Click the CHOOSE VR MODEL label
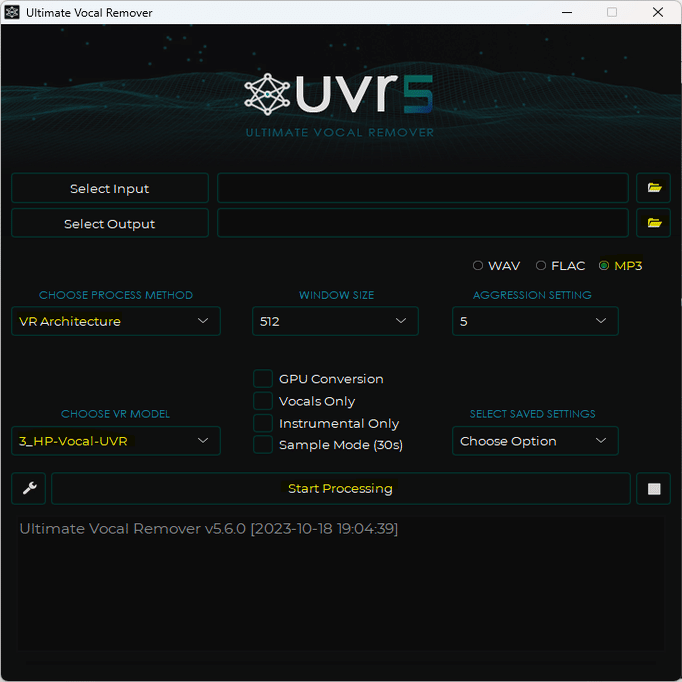The height and width of the screenshot is (682, 682). pyautogui.click(x=115, y=414)
